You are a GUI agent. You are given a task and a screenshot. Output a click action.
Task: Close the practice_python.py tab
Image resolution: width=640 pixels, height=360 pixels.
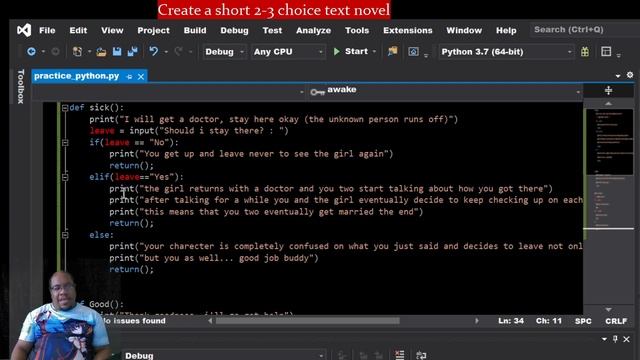click(141, 76)
